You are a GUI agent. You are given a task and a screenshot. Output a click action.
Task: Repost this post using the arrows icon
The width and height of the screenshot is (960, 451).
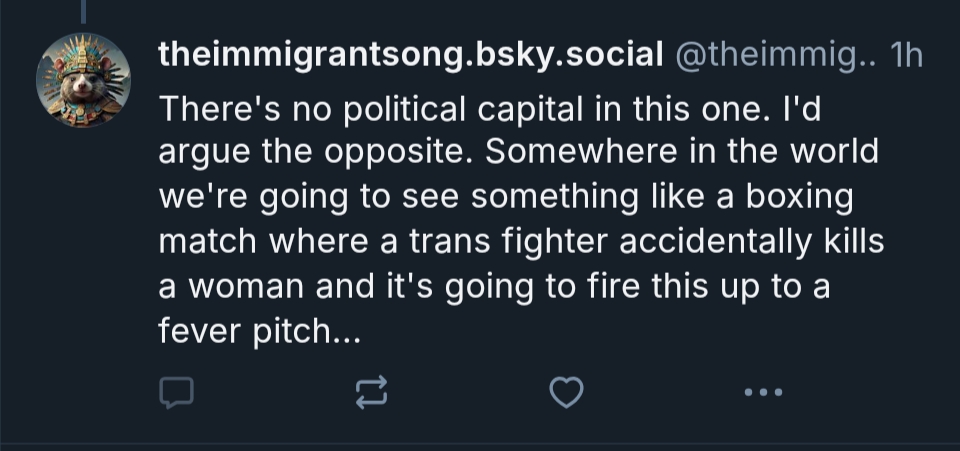click(371, 393)
